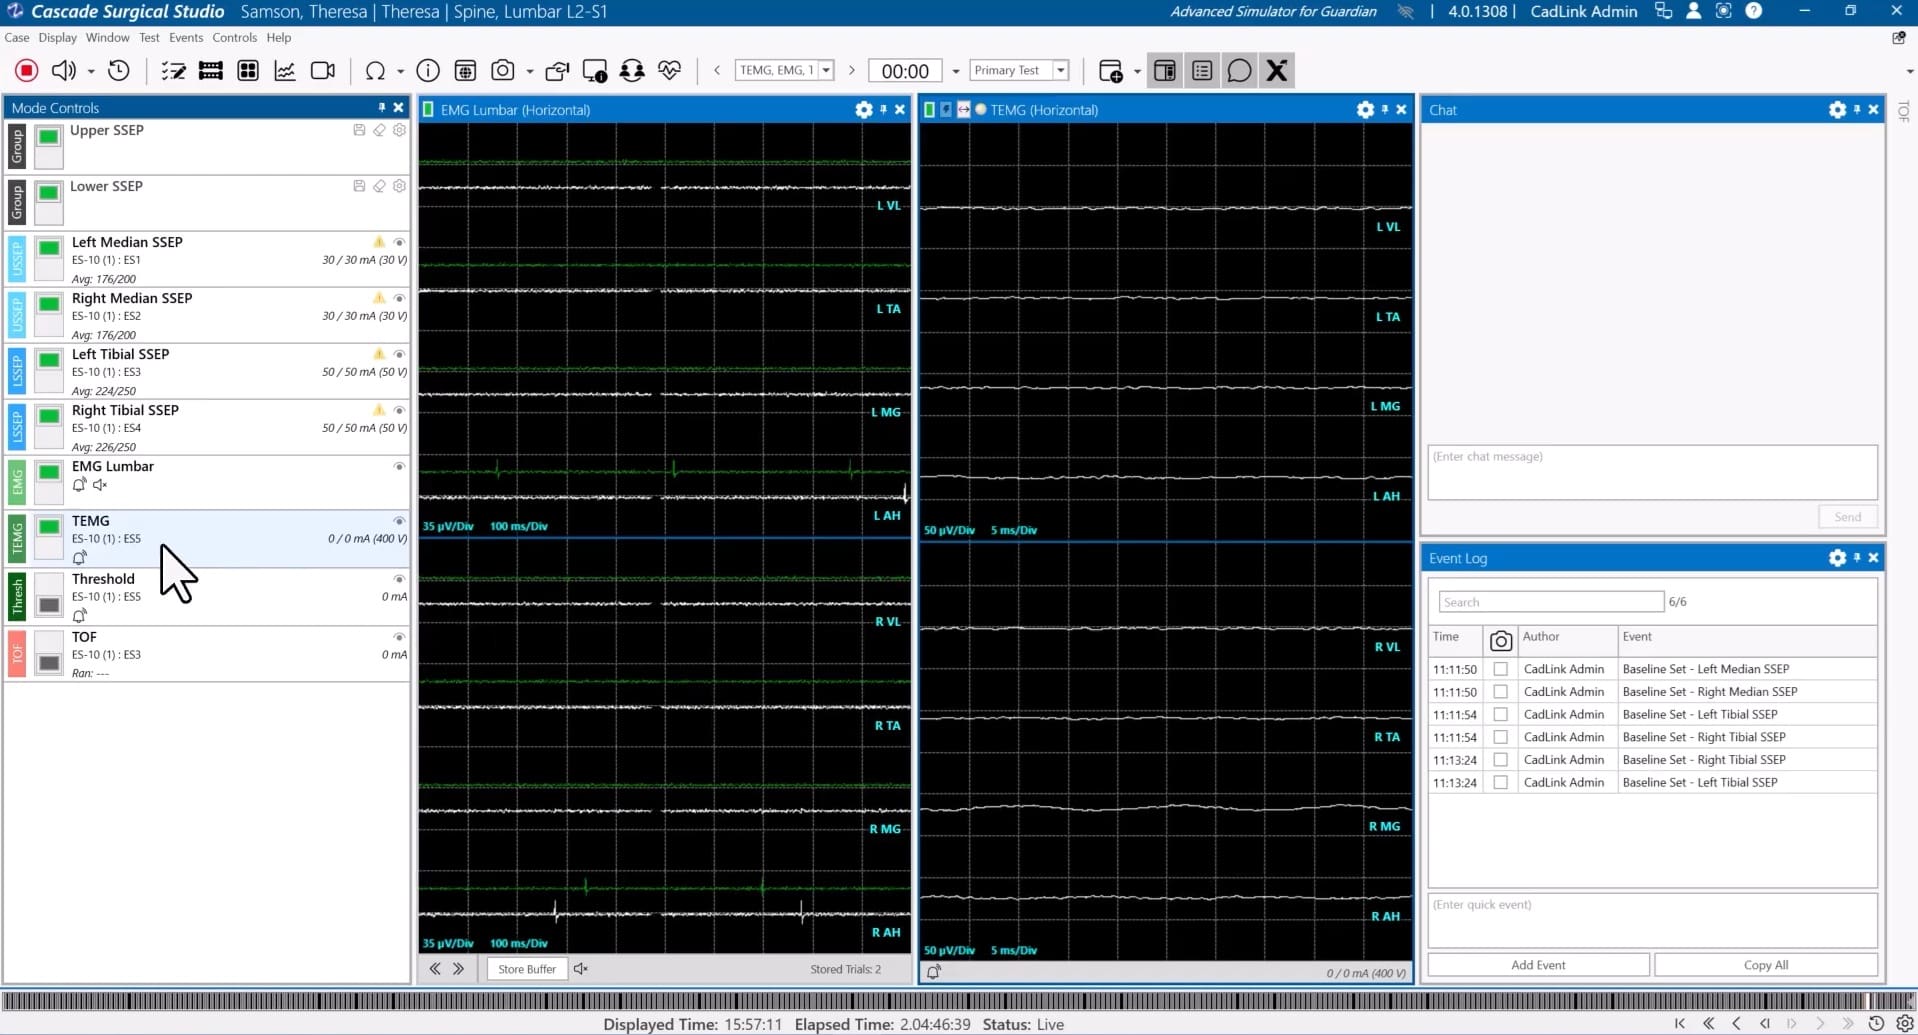Screen dimensions: 1918x1035
Task: Expand the TEMG, EMG layout dropdown
Action: click(826, 70)
